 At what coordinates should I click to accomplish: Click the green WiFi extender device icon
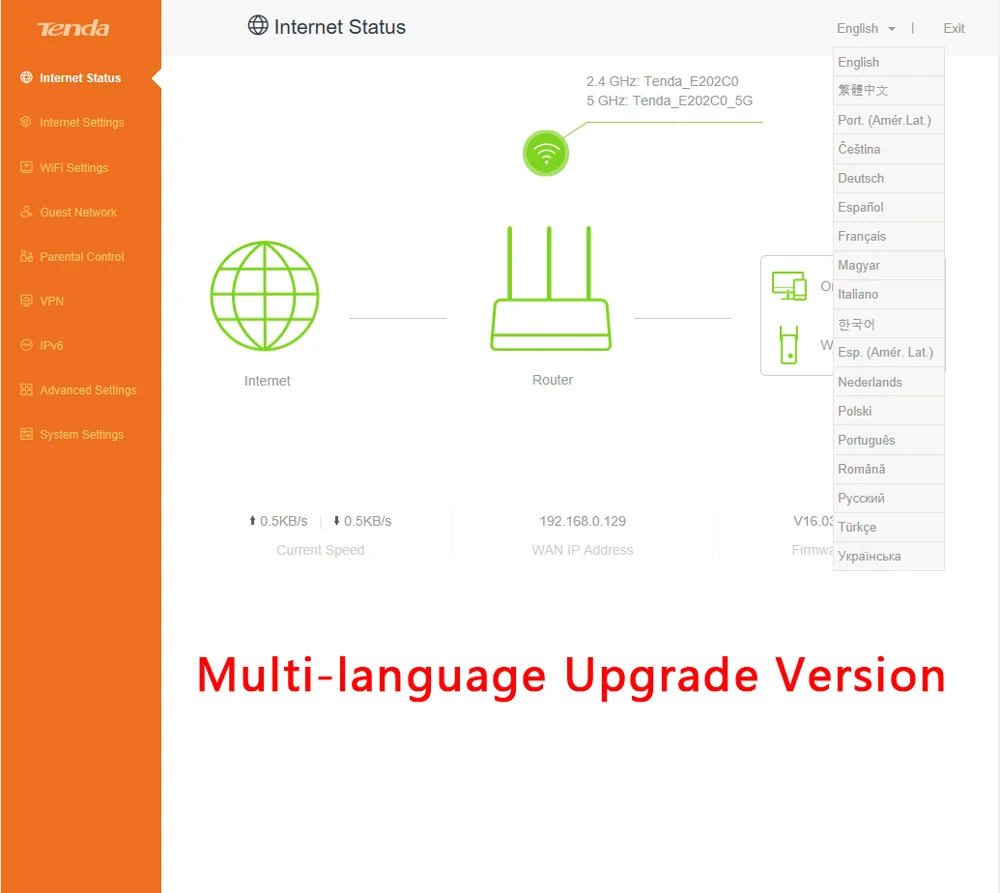[789, 345]
